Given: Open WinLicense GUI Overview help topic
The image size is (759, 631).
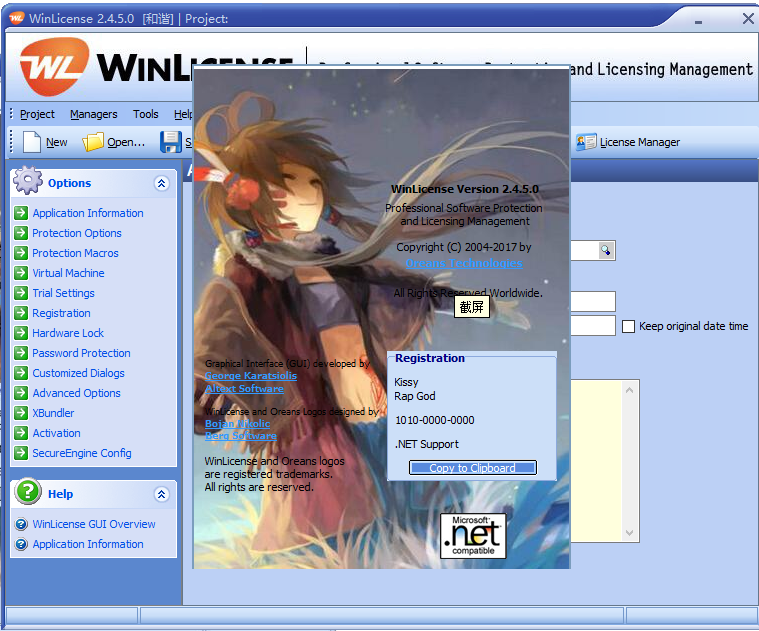Looking at the screenshot, I should tap(94, 524).
